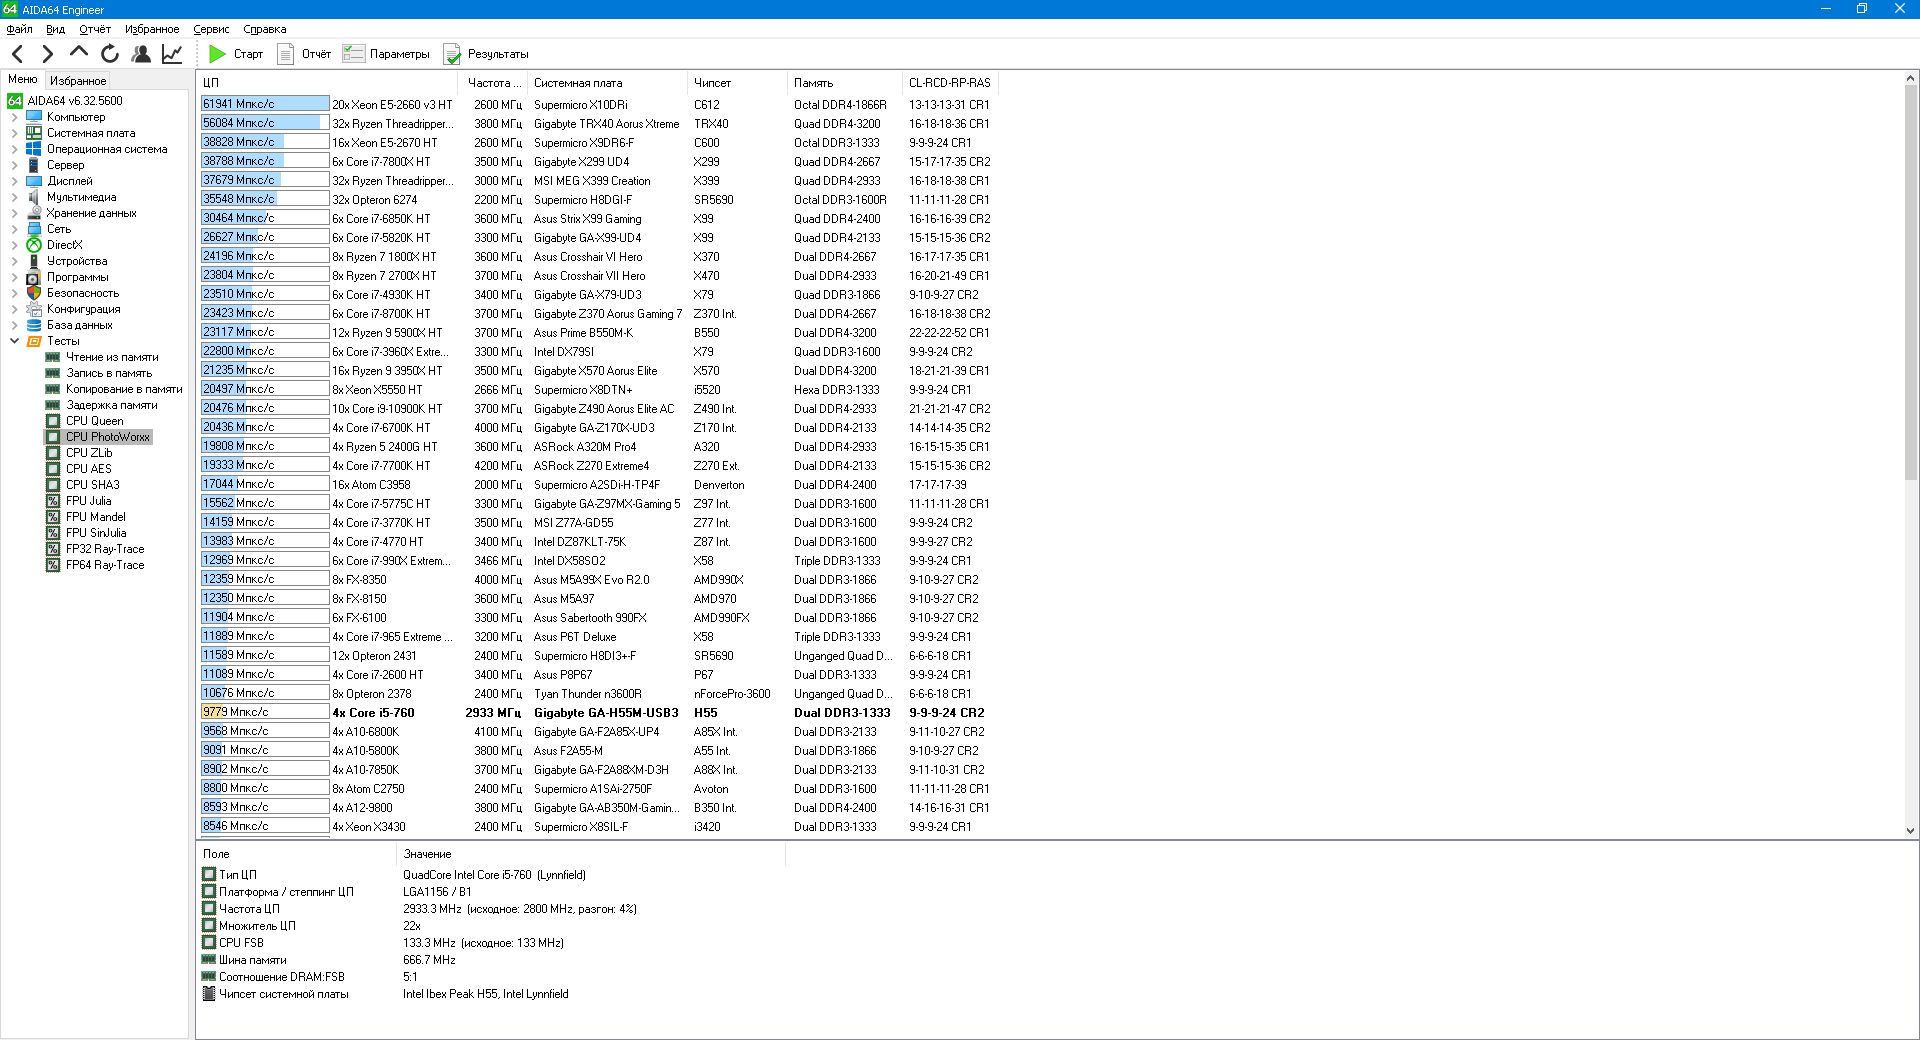Select the Программы tree icon

(x=34, y=277)
